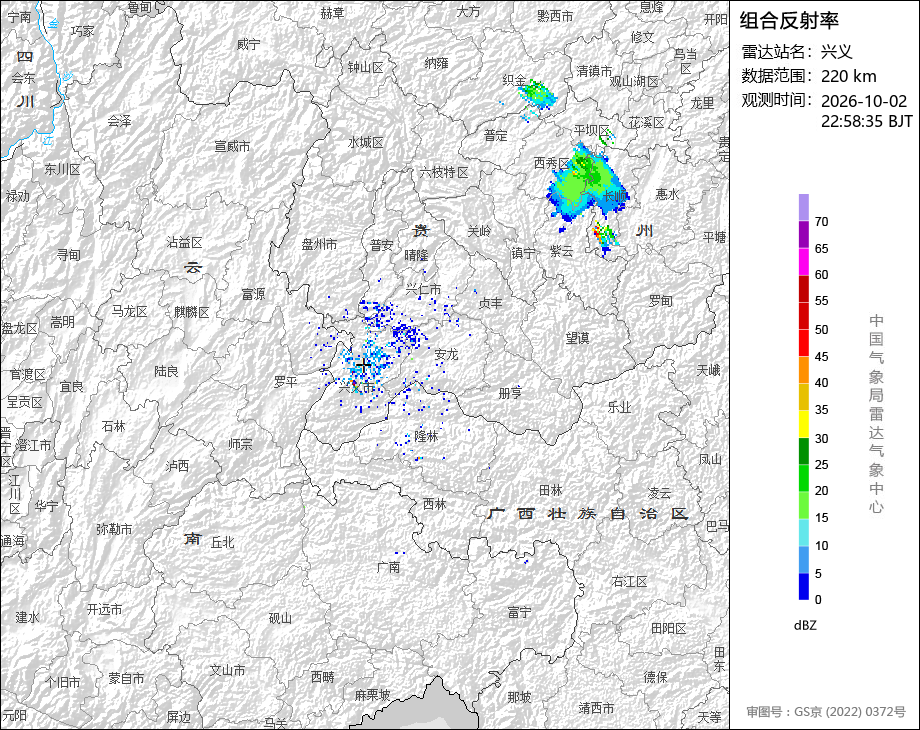This screenshot has height=730, width=920.
Task: Click the legend value 45
Action: (821, 357)
